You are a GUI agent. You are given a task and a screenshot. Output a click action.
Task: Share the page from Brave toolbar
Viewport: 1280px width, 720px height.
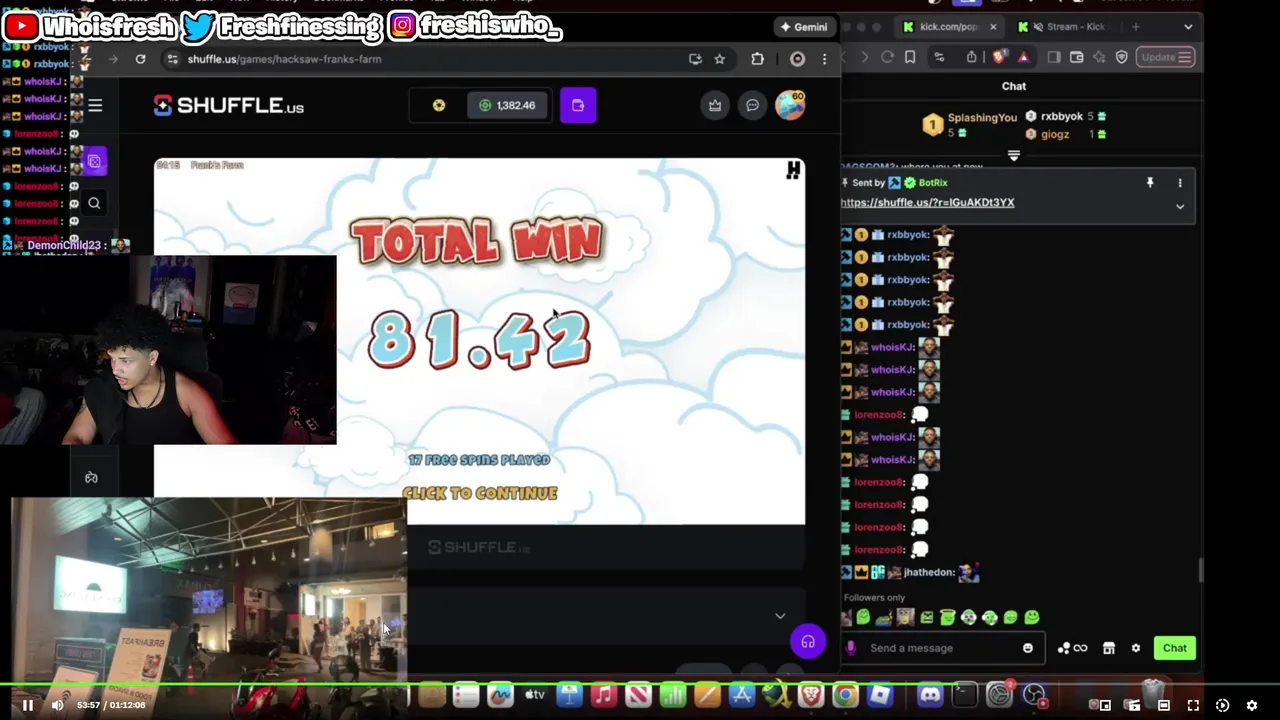click(x=971, y=57)
